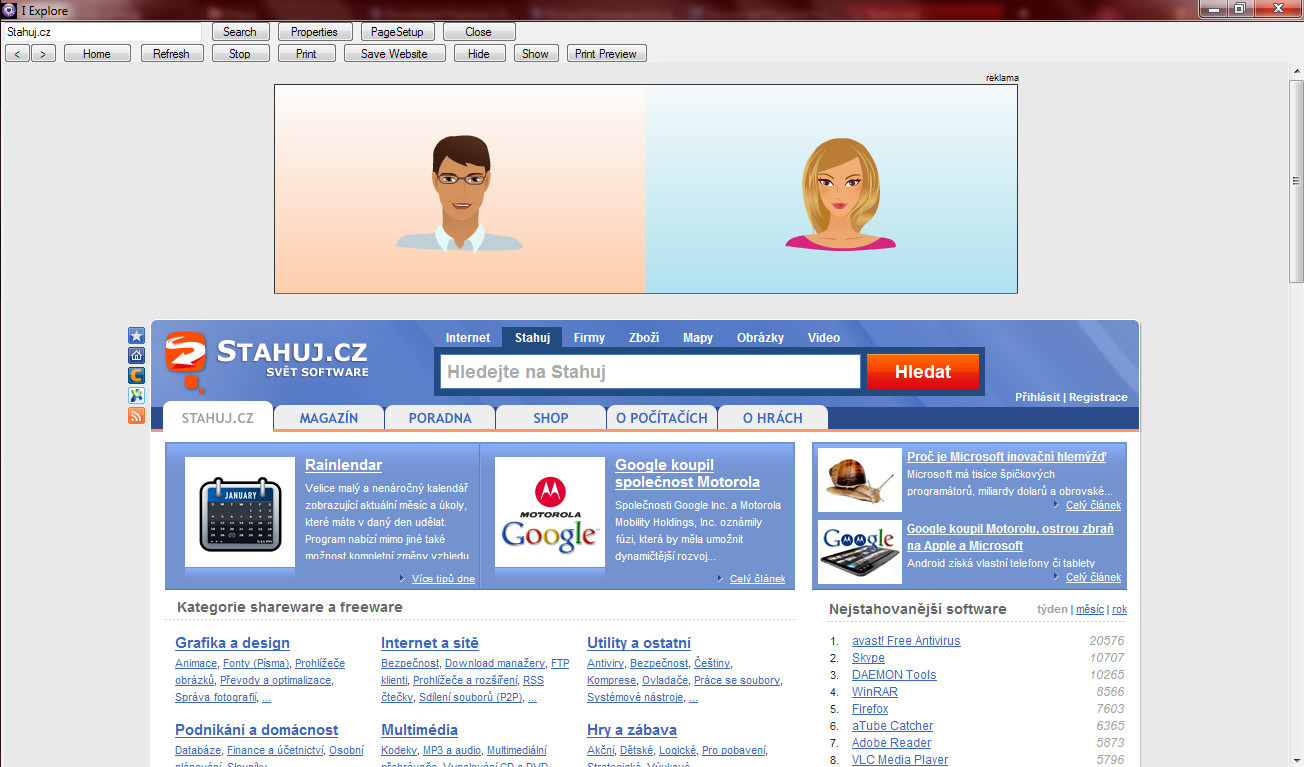
Task: Click the Hide button
Action: [x=479, y=54]
